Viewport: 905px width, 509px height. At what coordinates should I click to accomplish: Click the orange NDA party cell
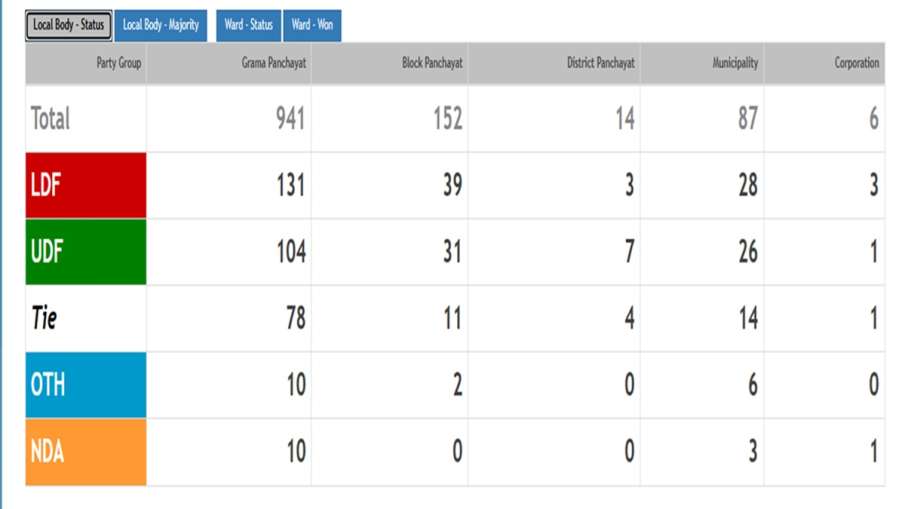click(x=86, y=451)
